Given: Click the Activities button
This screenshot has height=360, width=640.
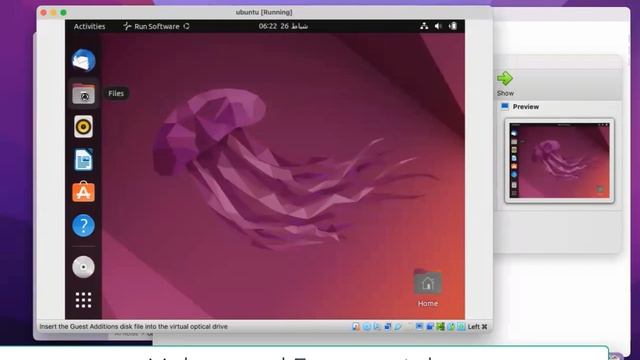Looking at the screenshot, I should click(89, 27).
